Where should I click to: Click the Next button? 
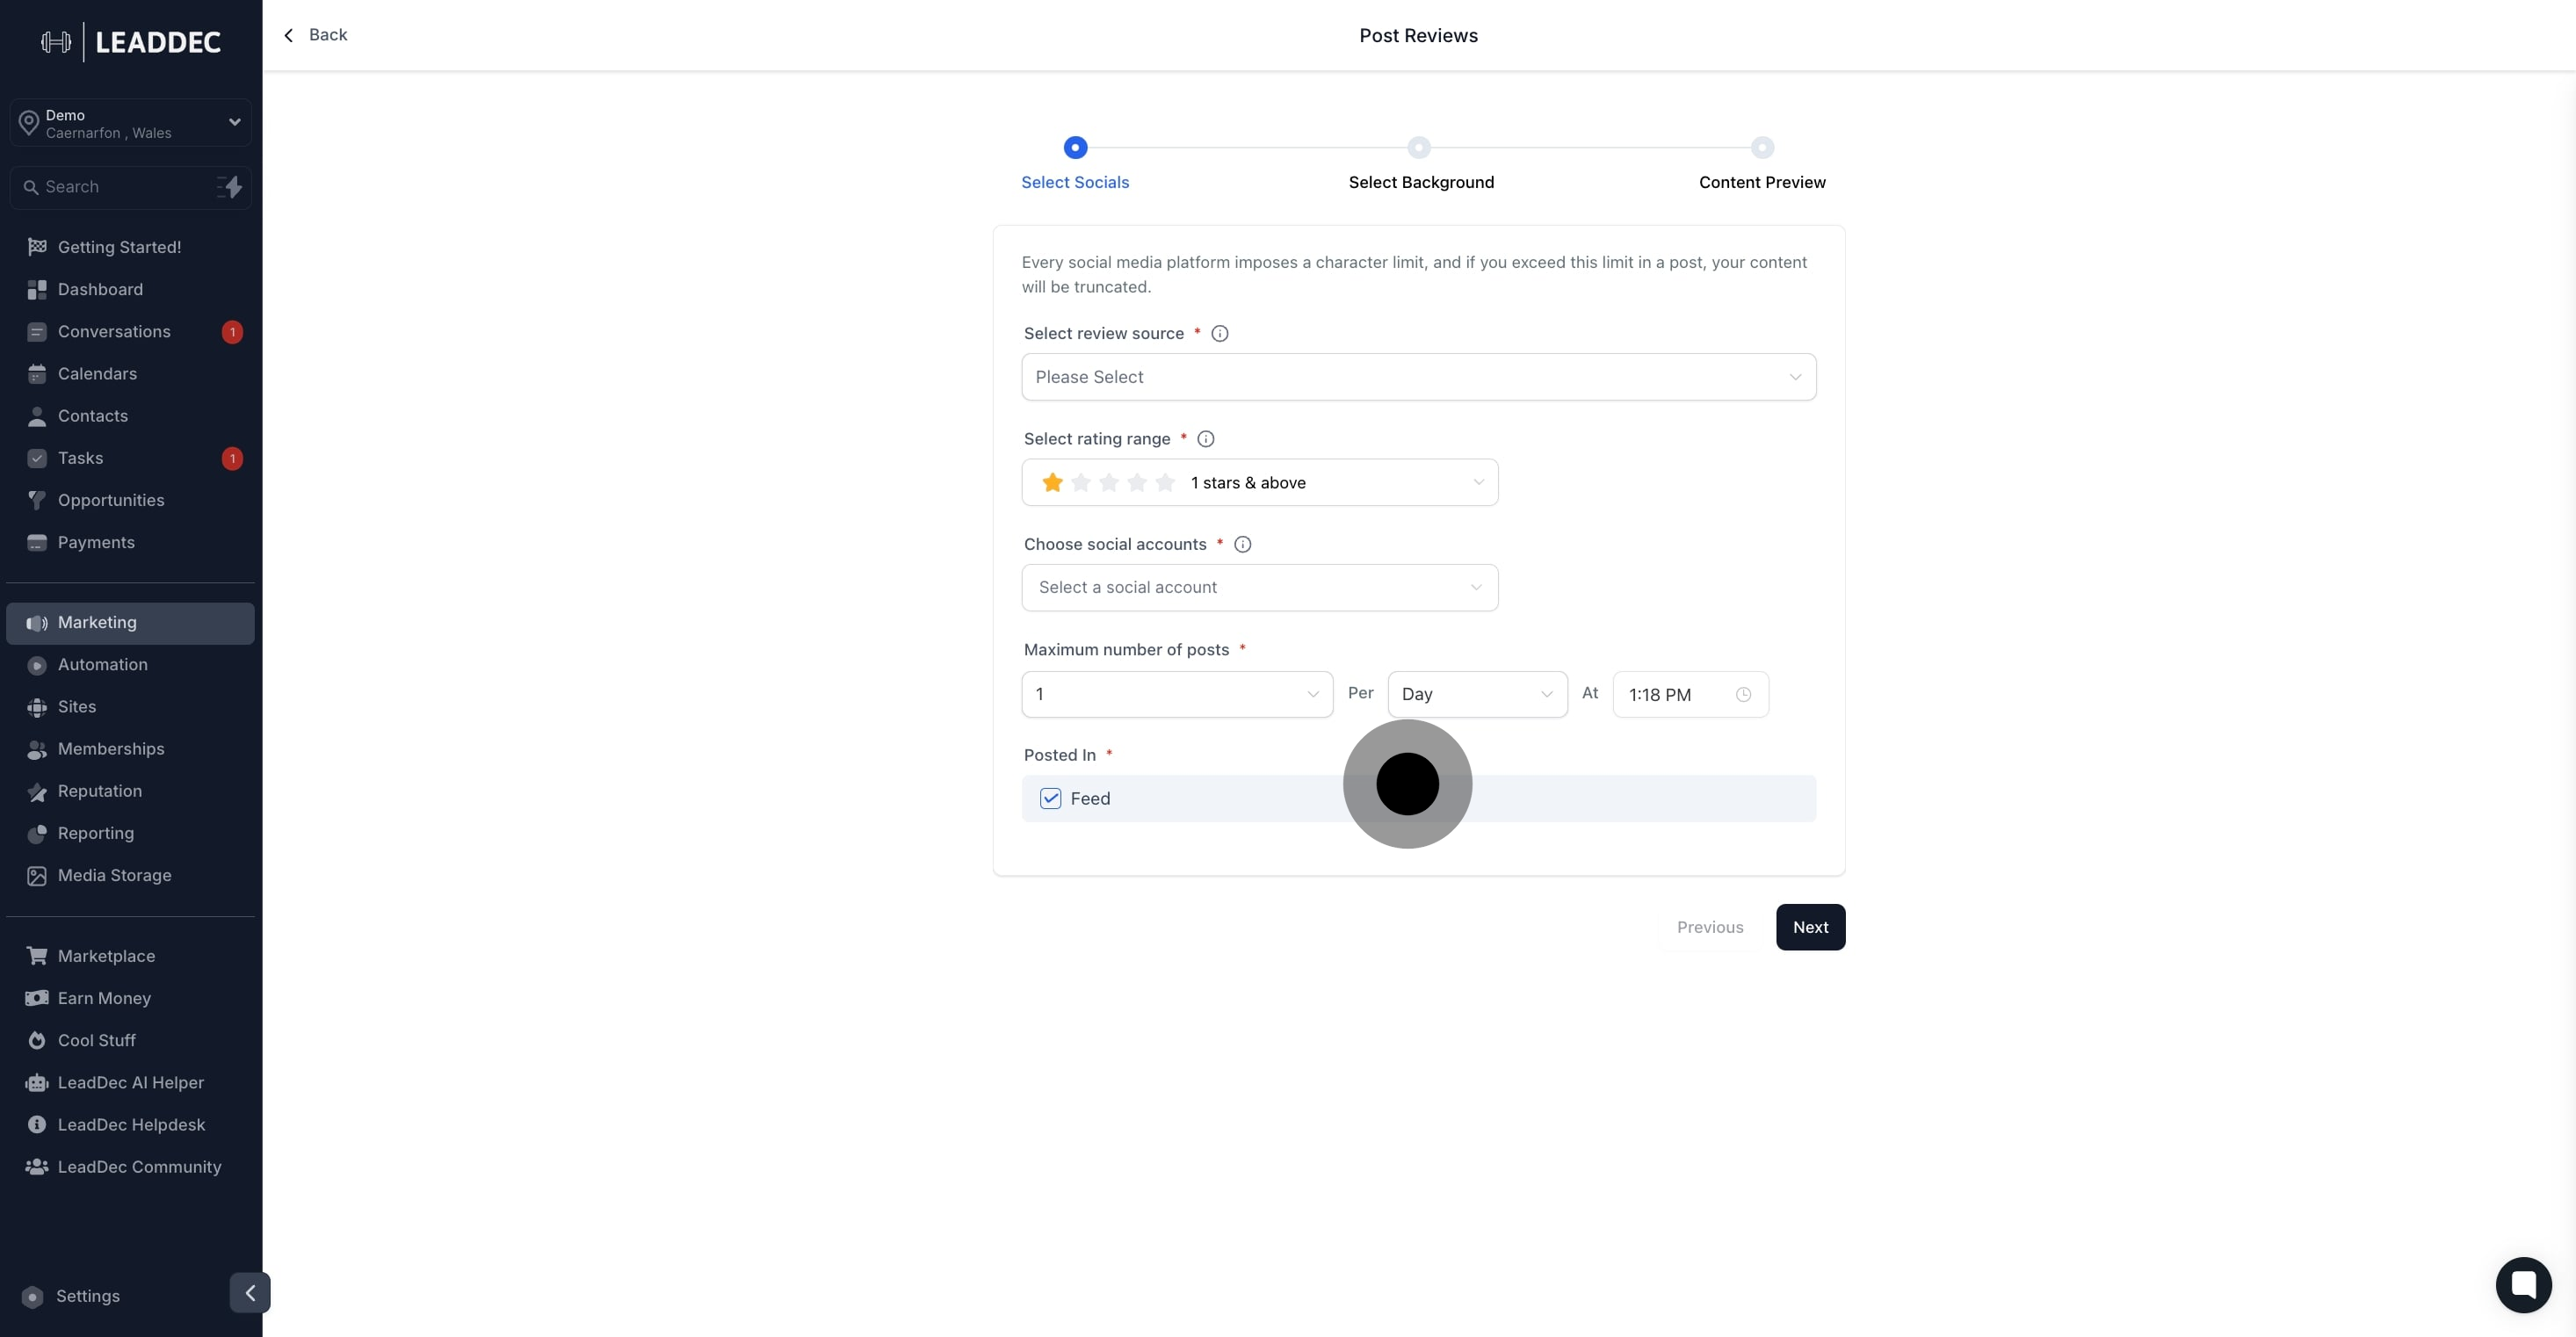coord(1810,928)
